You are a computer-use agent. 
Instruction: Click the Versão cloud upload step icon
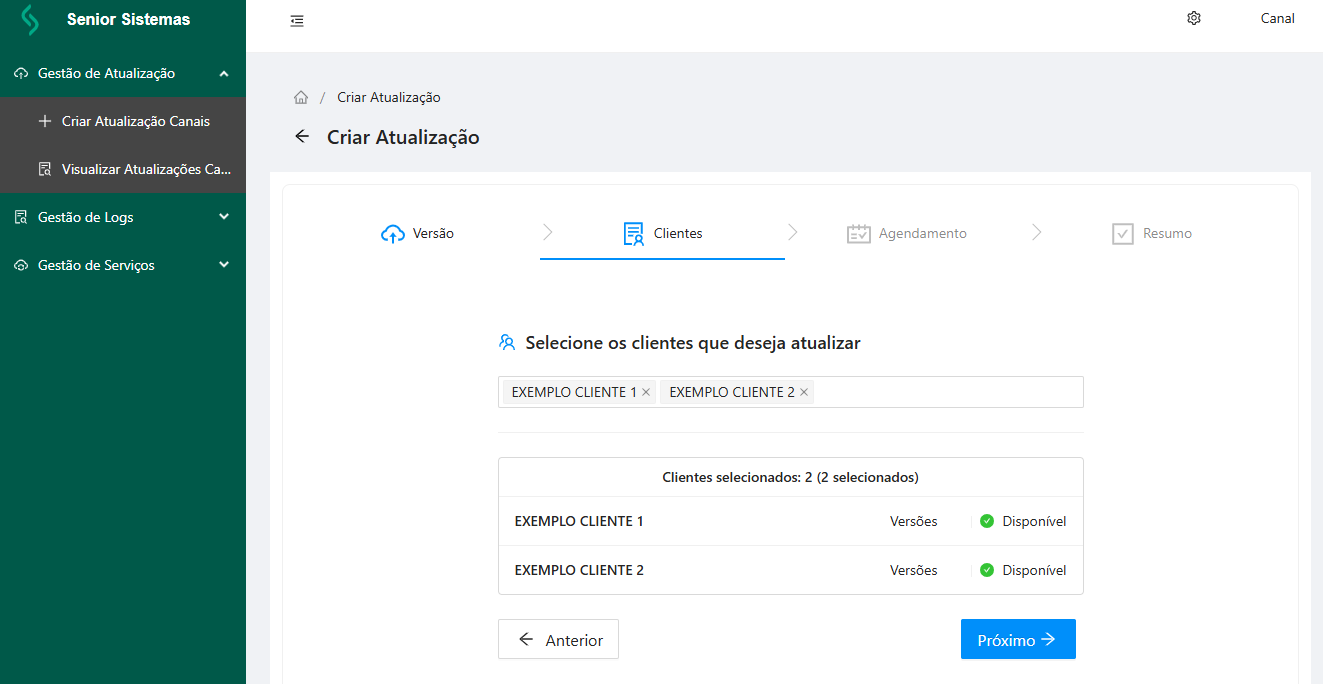click(393, 234)
